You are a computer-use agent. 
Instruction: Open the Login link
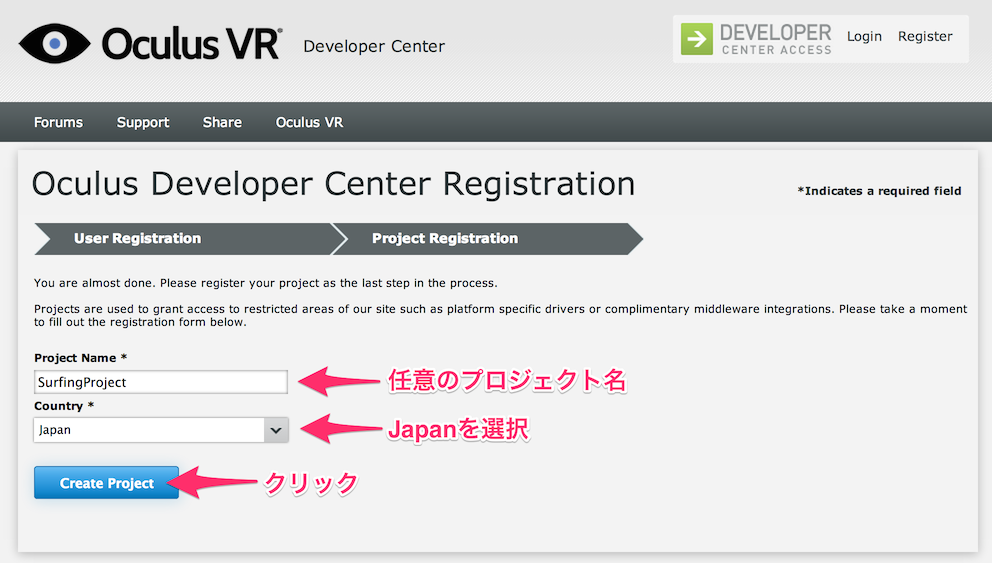point(864,37)
